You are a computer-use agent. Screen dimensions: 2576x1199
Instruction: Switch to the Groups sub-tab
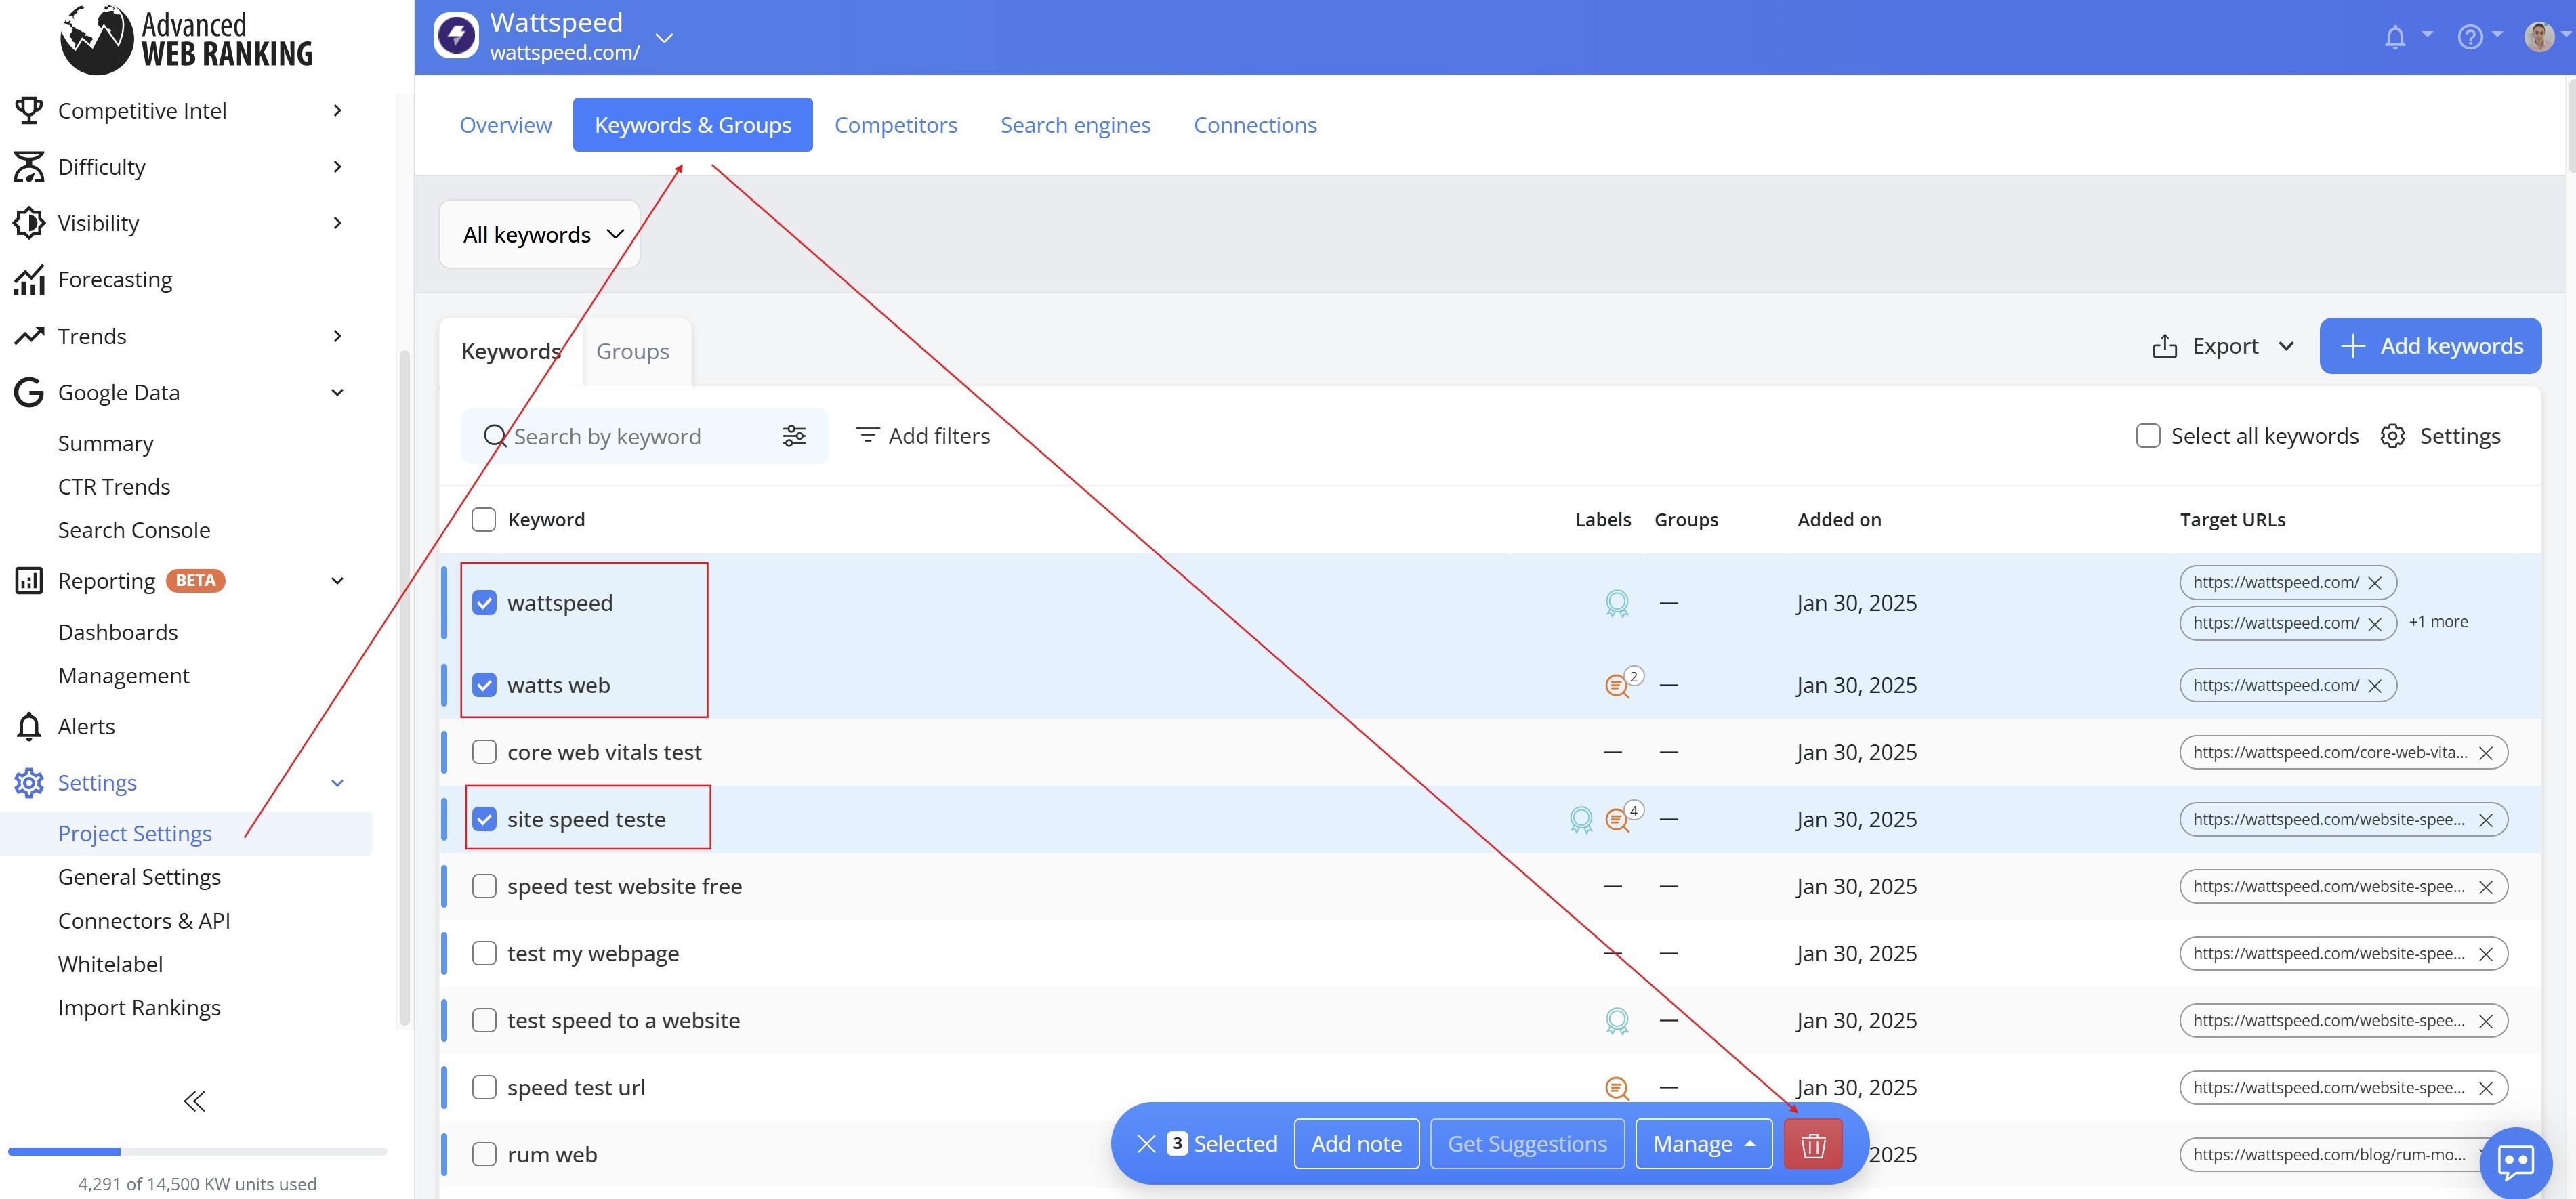point(633,351)
